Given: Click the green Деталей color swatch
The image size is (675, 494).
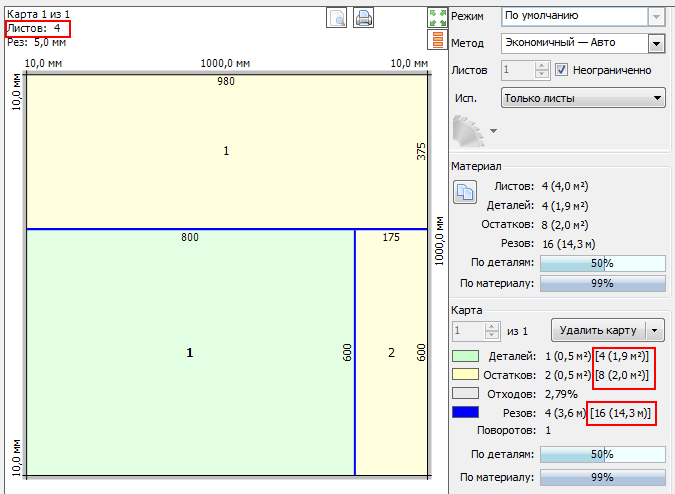Looking at the screenshot, I should coord(465,356).
